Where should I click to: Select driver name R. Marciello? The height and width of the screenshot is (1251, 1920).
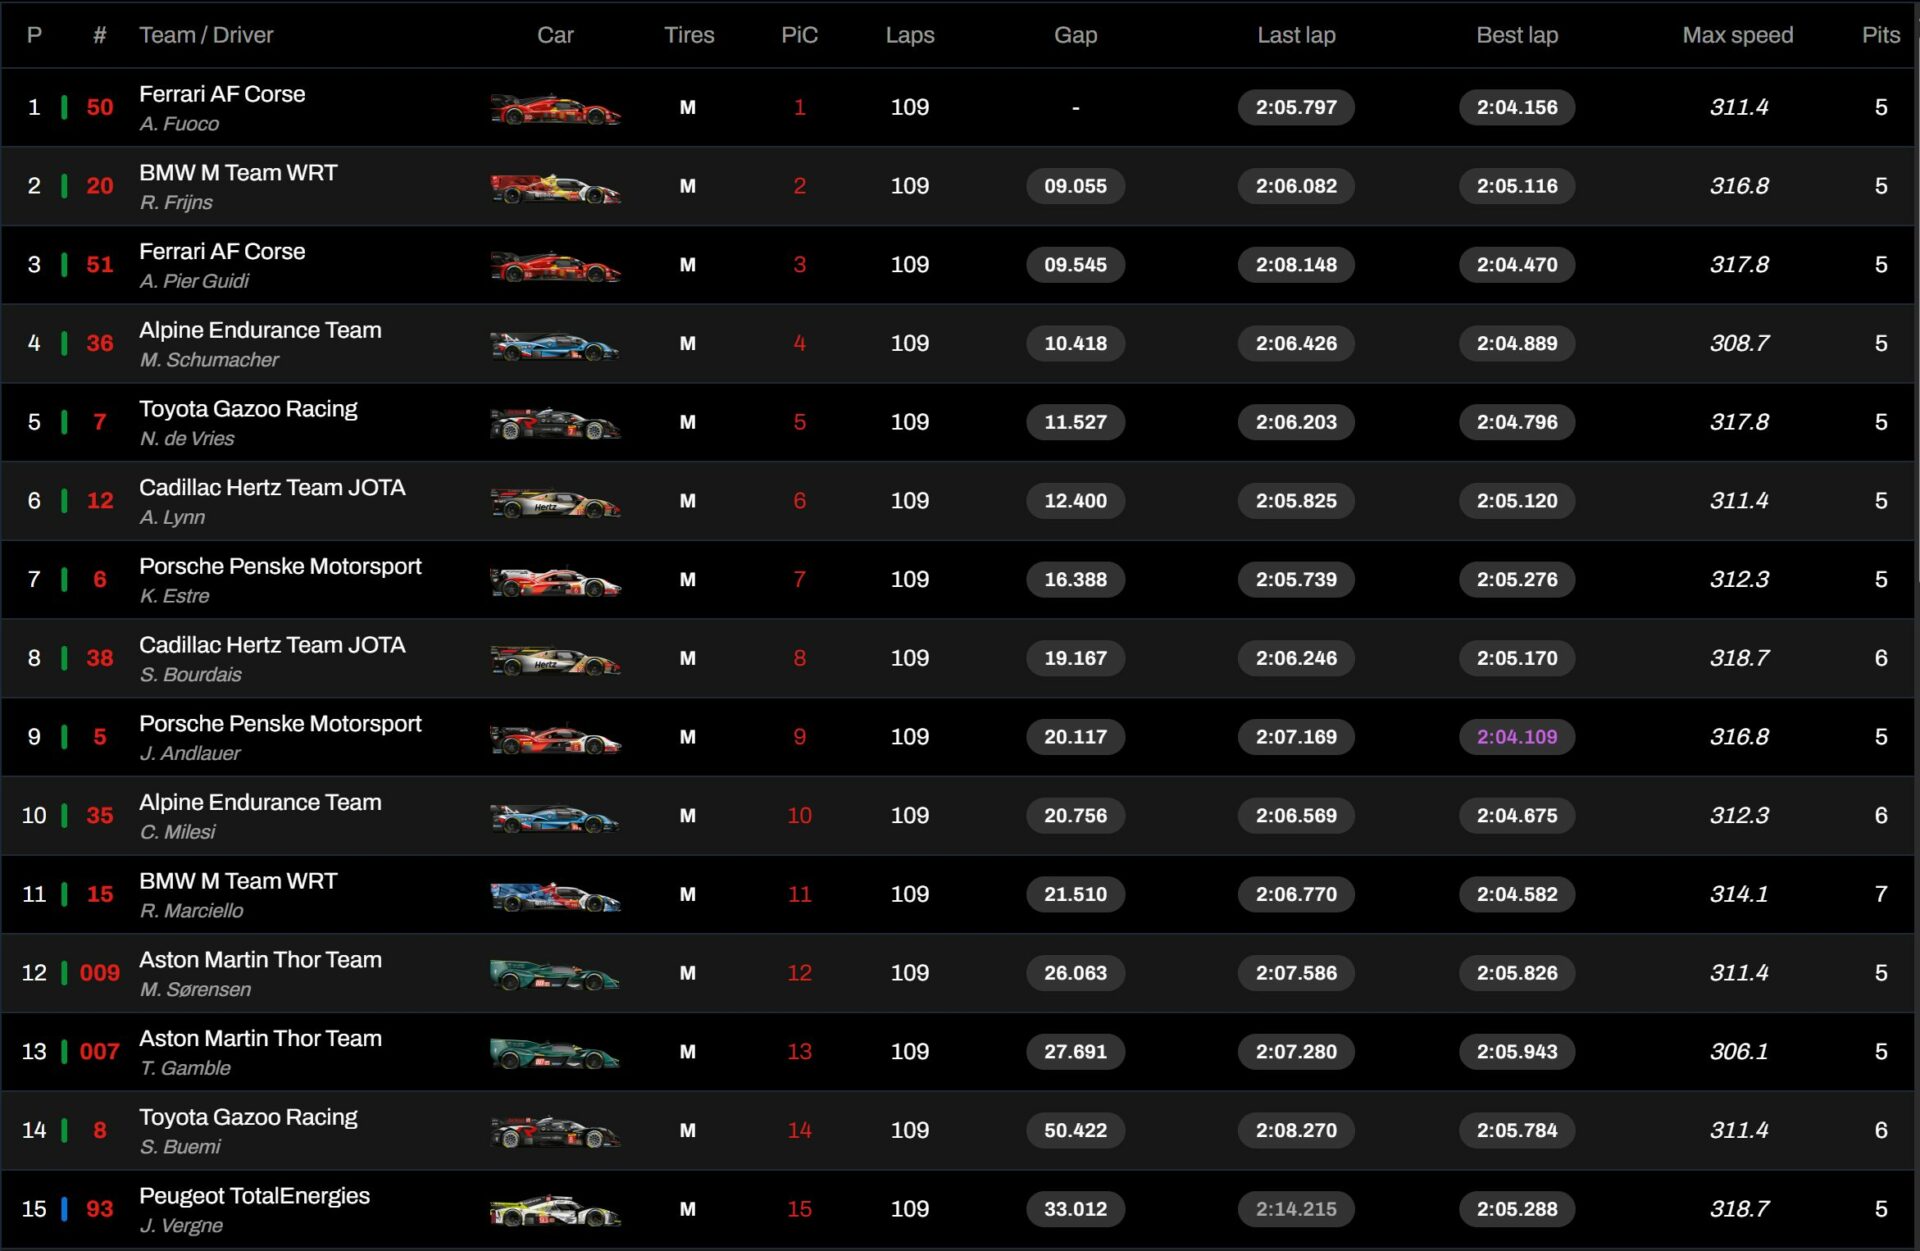coord(191,911)
